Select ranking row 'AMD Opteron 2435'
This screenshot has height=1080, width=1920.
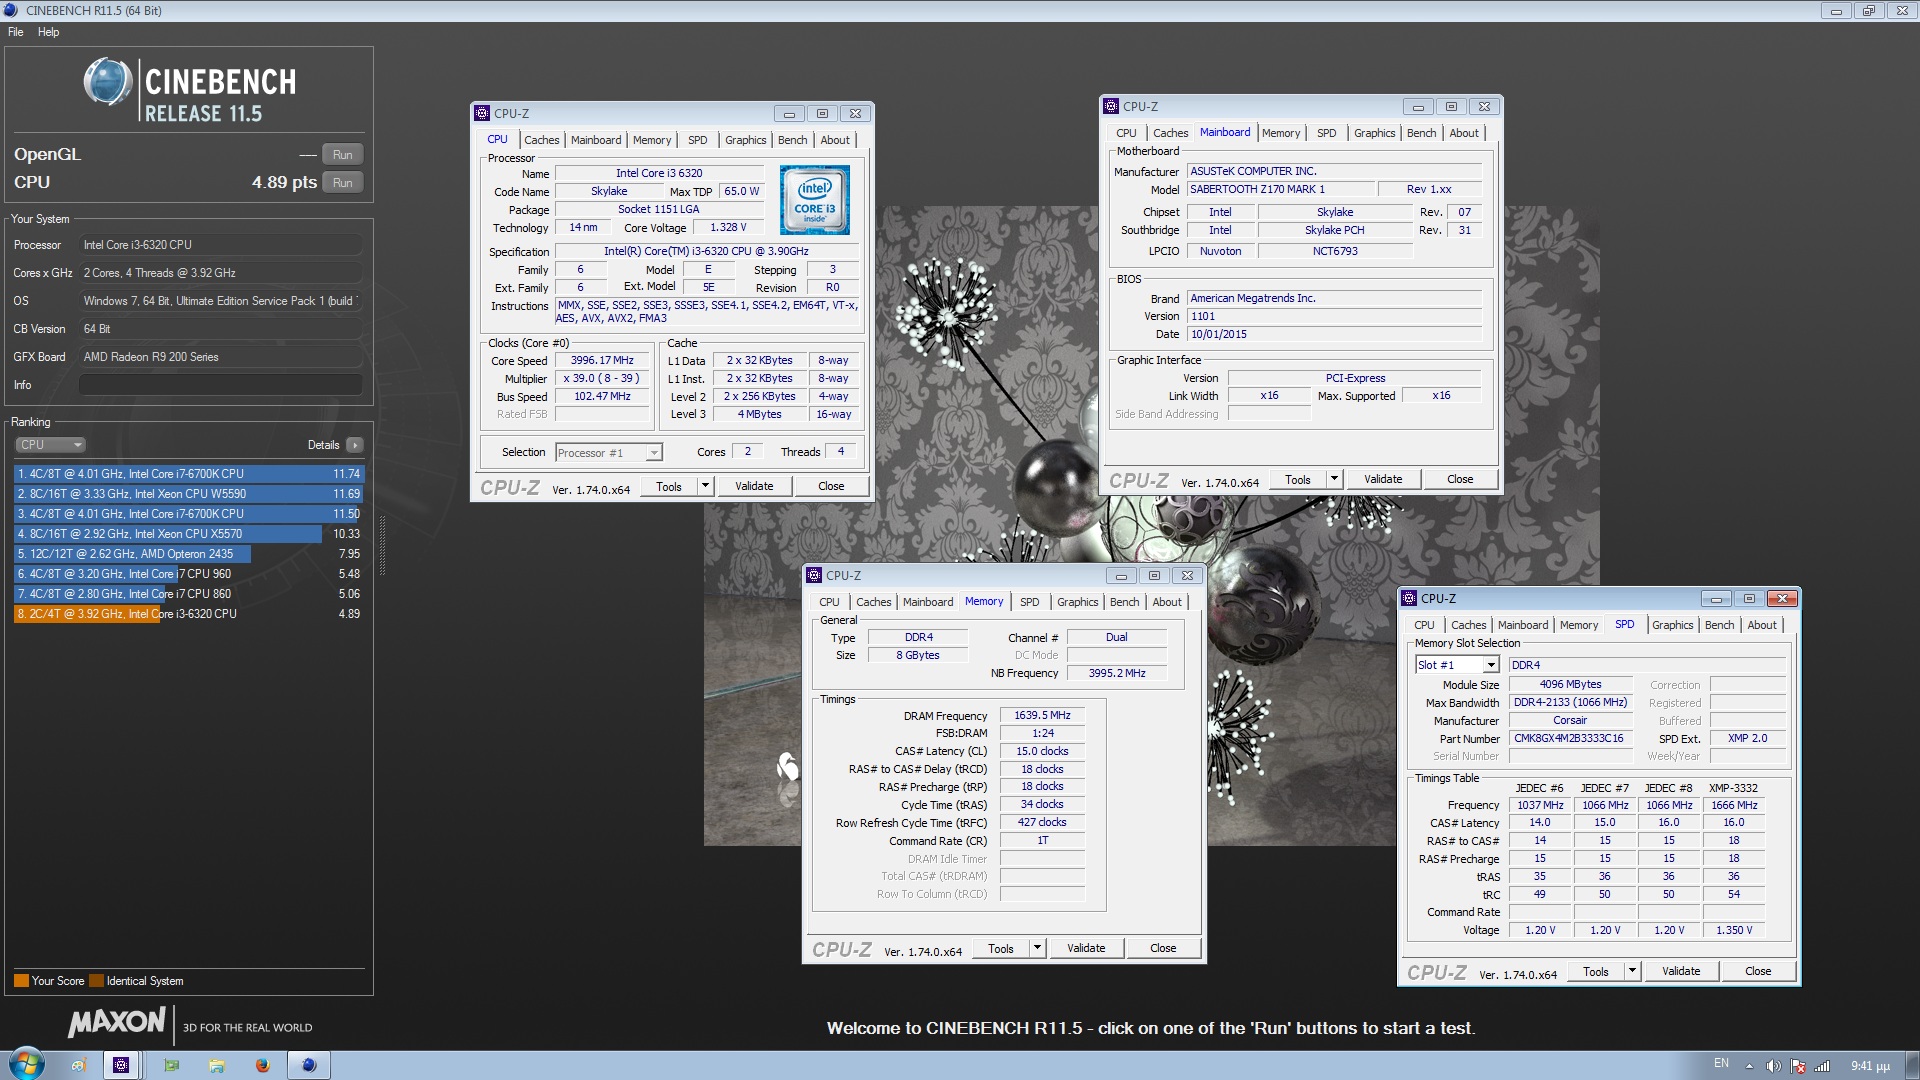coord(188,554)
